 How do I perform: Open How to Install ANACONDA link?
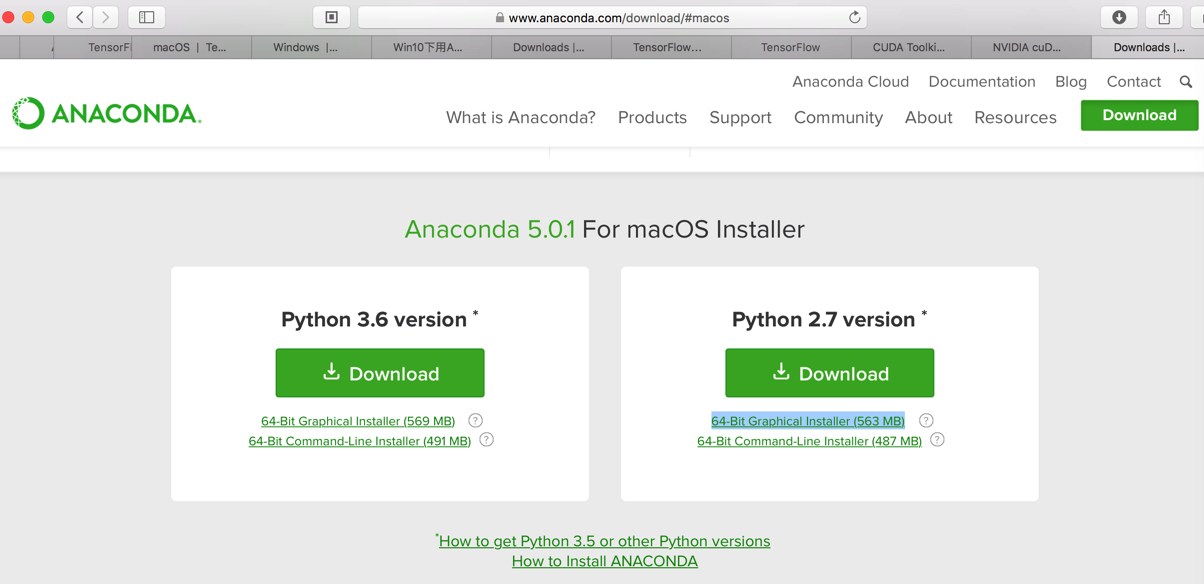click(x=604, y=561)
